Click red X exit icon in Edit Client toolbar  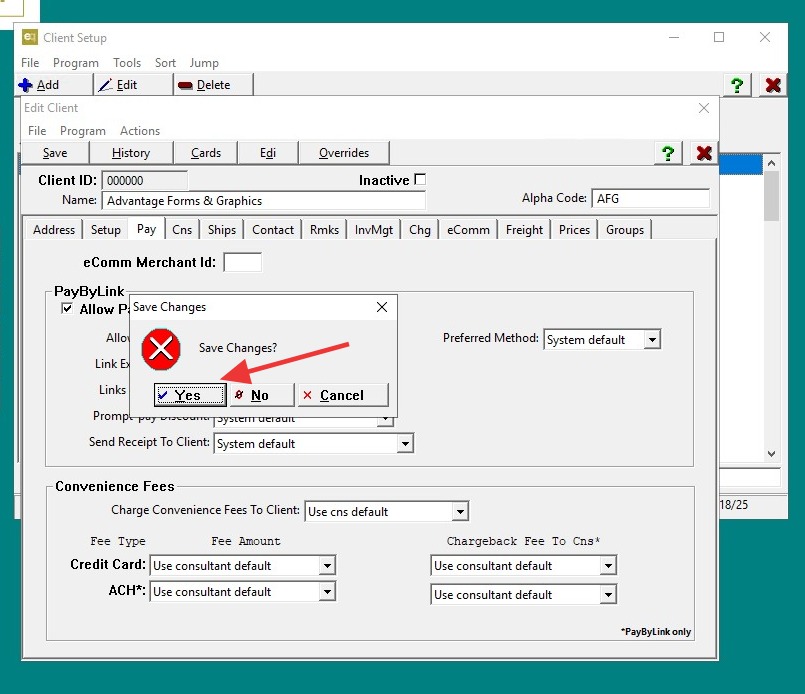[x=704, y=153]
